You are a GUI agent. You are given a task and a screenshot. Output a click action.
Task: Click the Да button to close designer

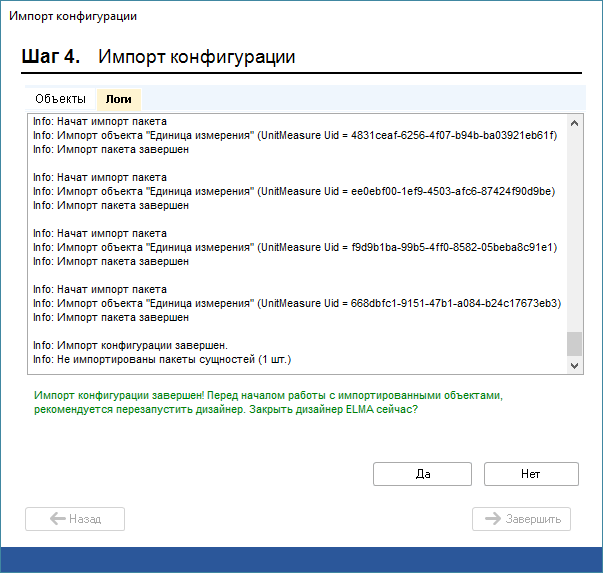click(422, 474)
